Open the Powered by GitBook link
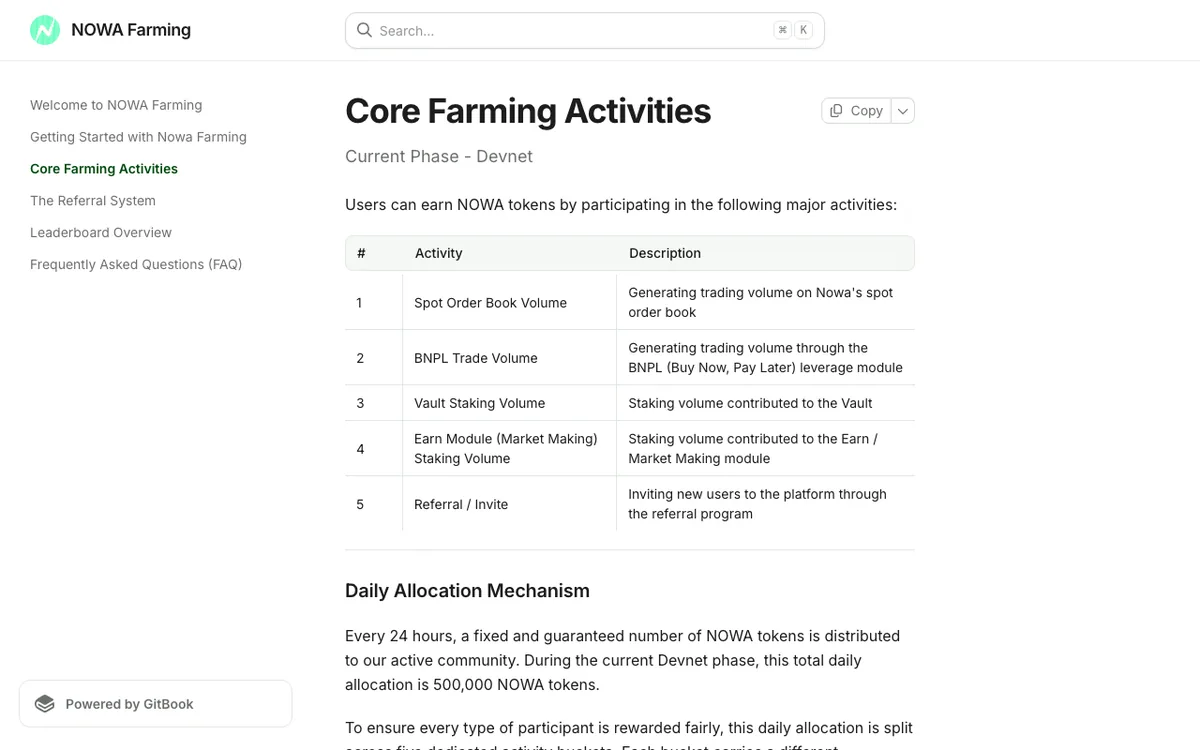This screenshot has width=1200, height=750. click(156, 704)
